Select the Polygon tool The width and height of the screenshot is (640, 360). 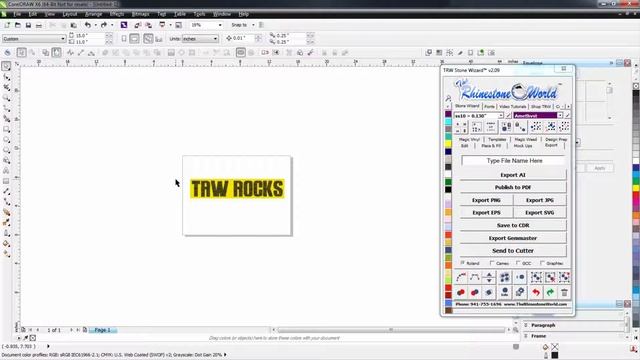point(6,150)
